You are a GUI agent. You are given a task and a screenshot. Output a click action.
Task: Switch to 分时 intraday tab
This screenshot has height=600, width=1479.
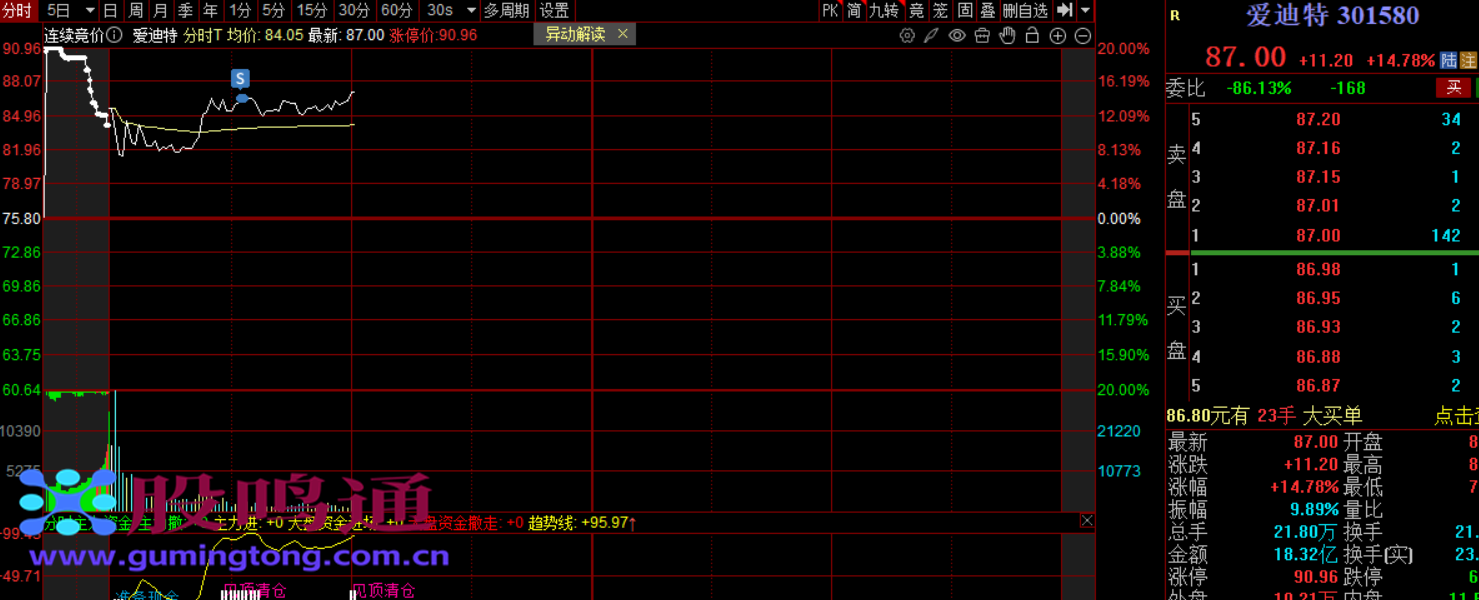[x=17, y=10]
